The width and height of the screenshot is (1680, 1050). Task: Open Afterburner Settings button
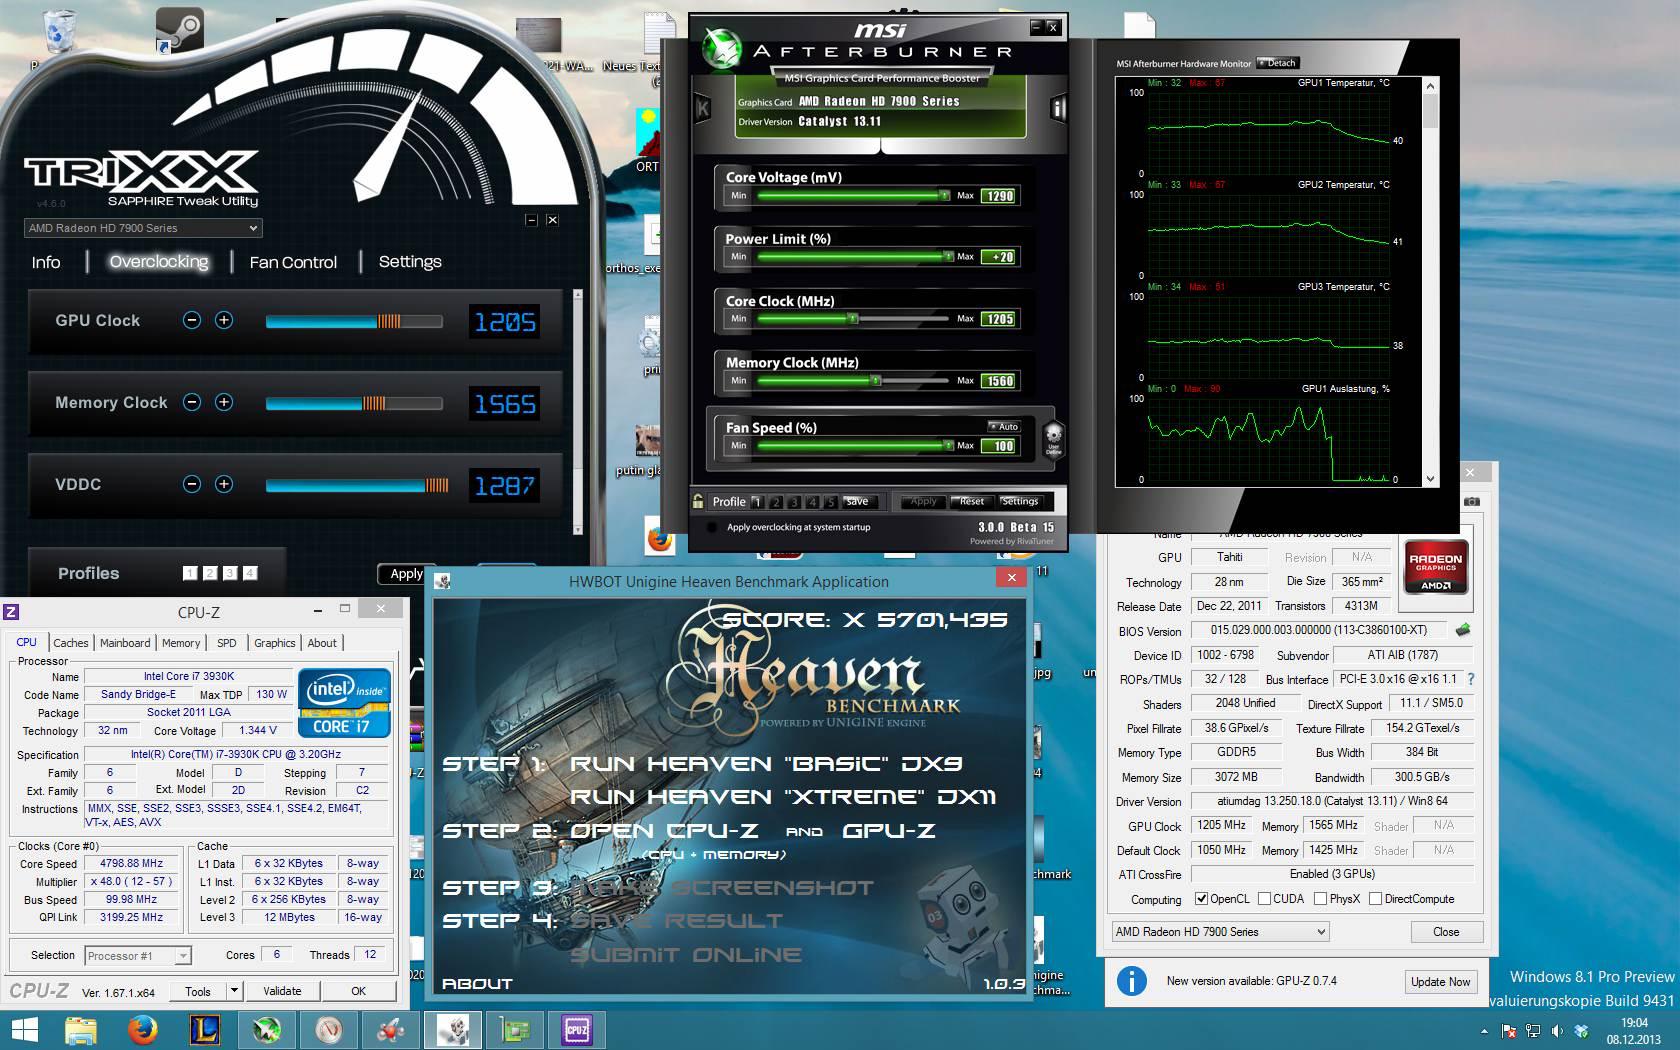click(1019, 501)
